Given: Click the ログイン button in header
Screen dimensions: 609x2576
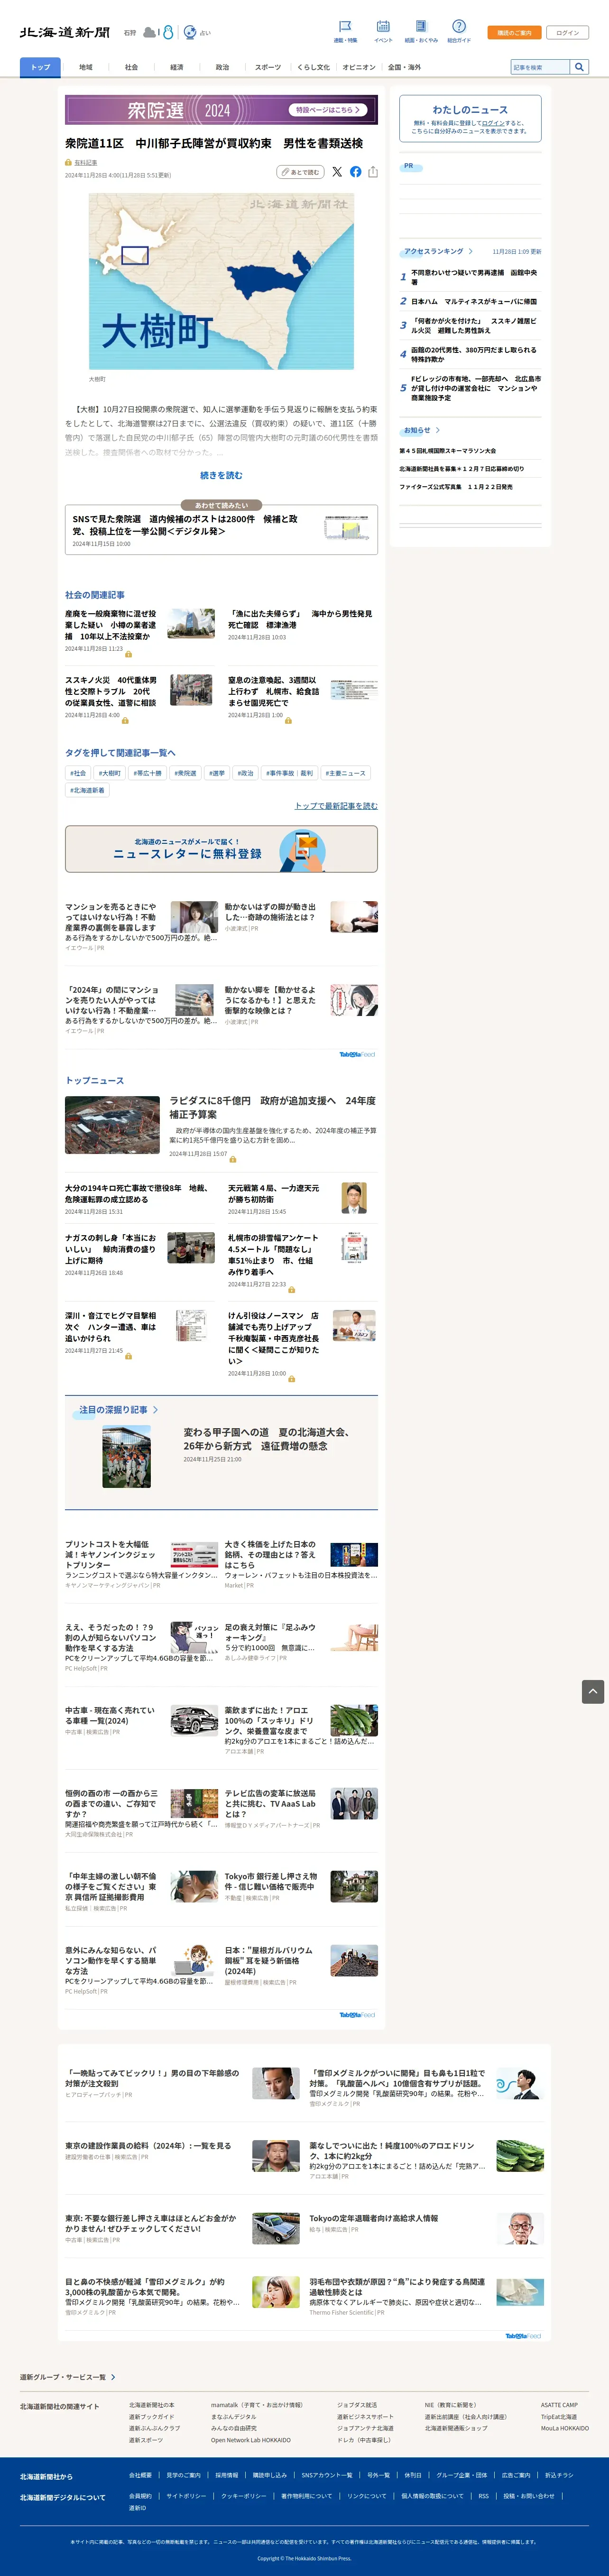Looking at the screenshot, I should (568, 33).
